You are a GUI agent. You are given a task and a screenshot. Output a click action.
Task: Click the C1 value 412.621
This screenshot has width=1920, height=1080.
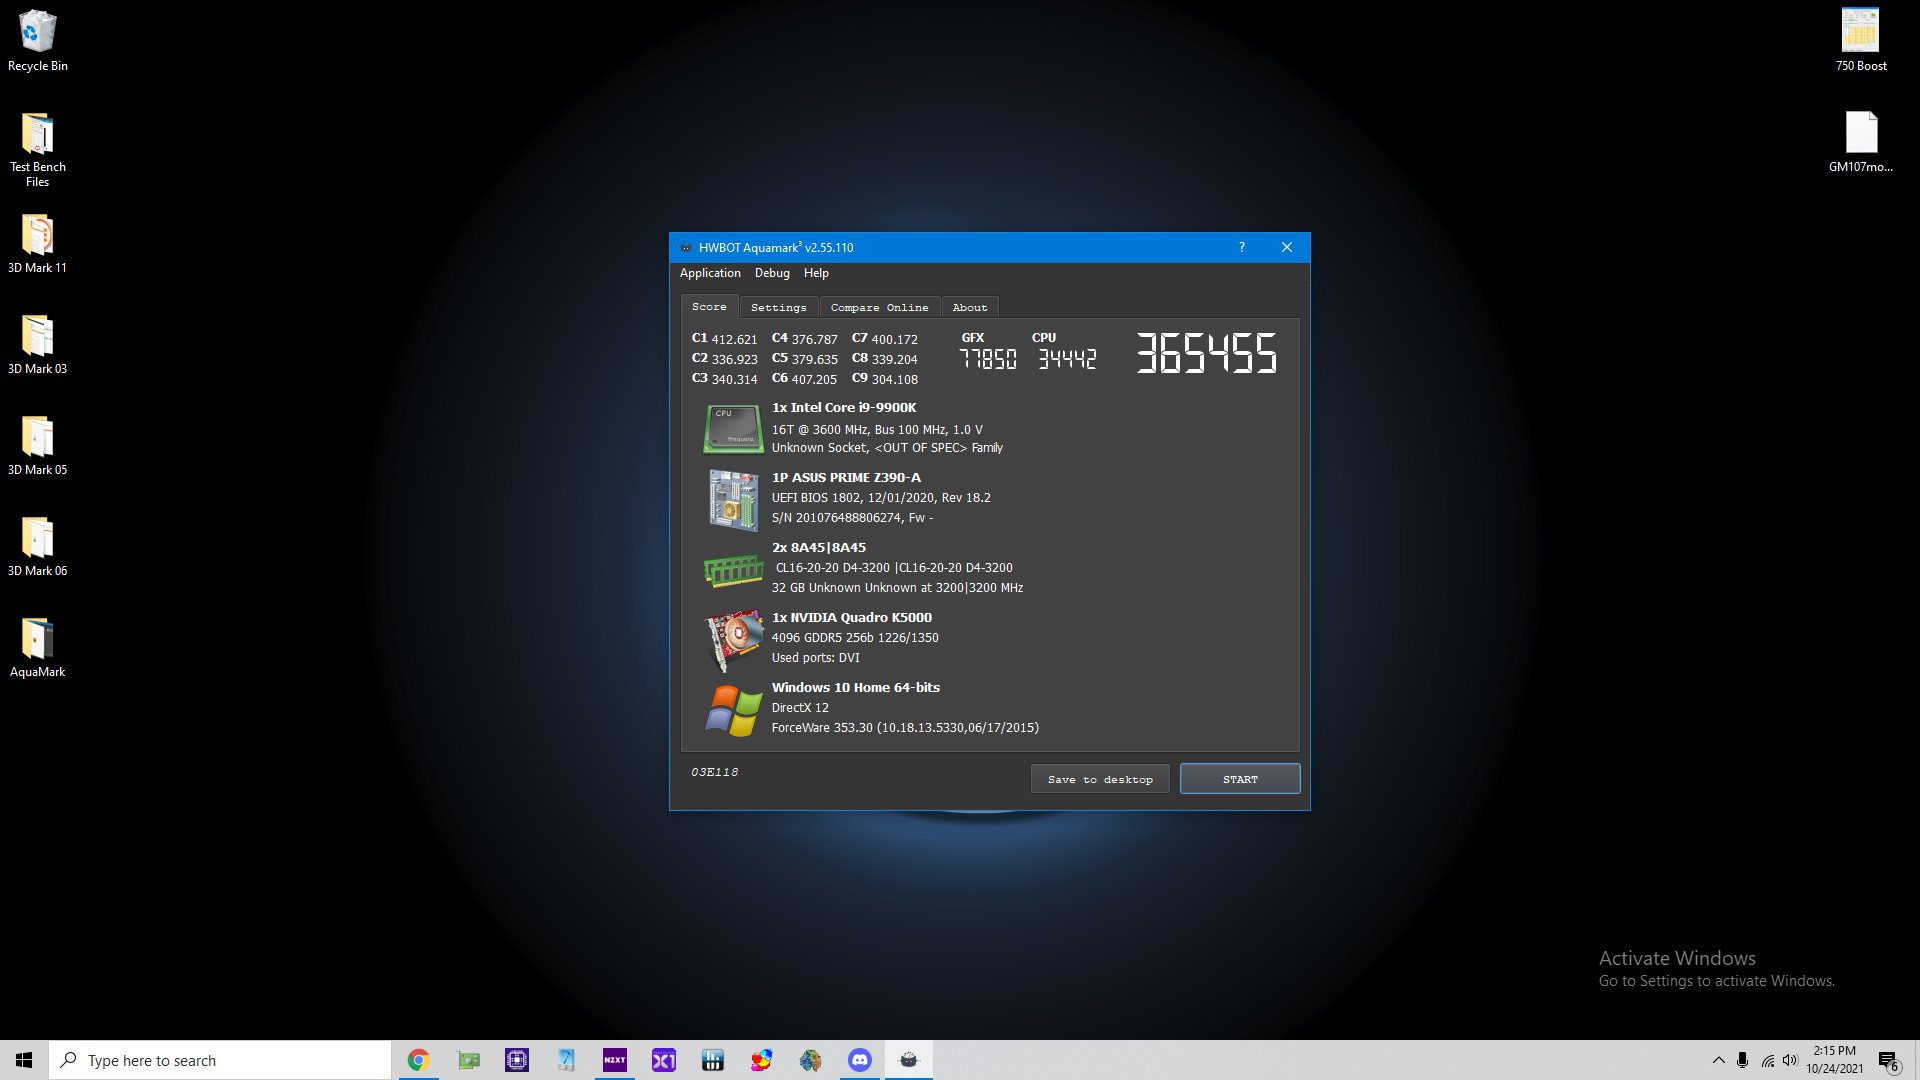pyautogui.click(x=734, y=340)
